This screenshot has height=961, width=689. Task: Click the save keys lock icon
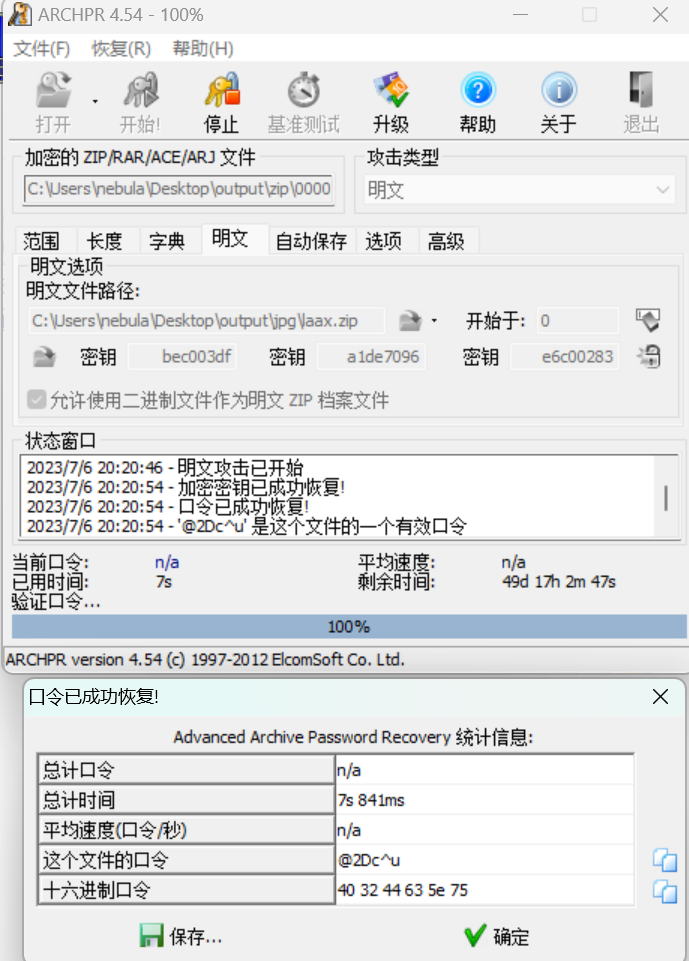pos(649,356)
